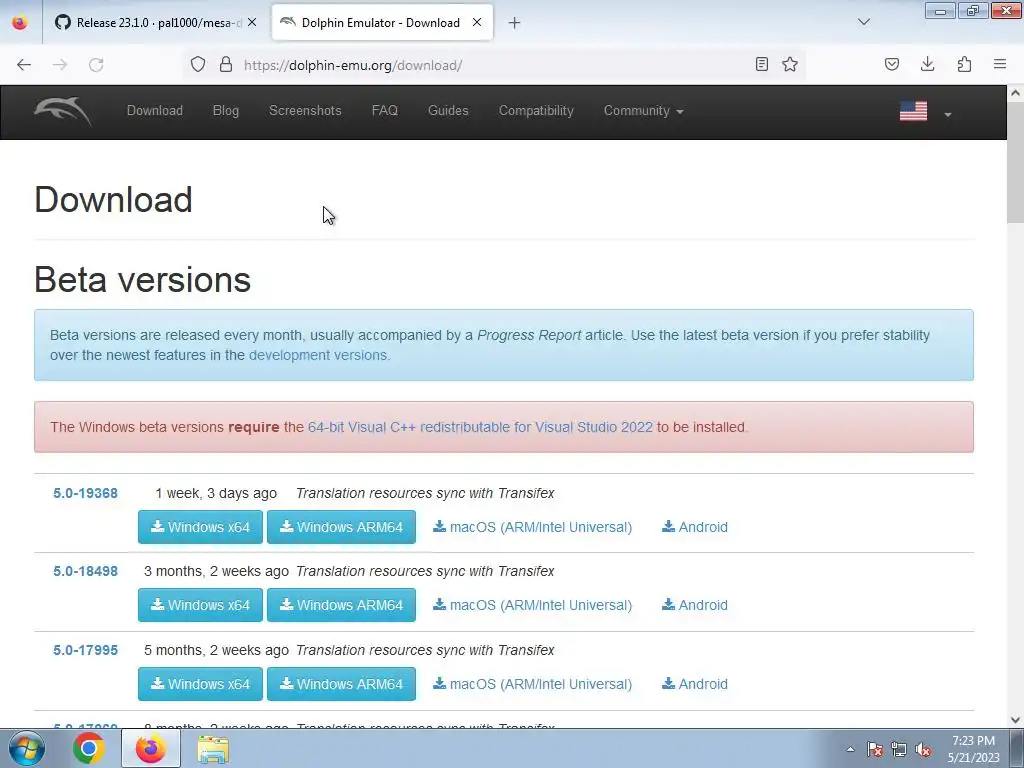Open the Windows Start button
Viewport: 1024px width, 768px height.
click(26, 748)
